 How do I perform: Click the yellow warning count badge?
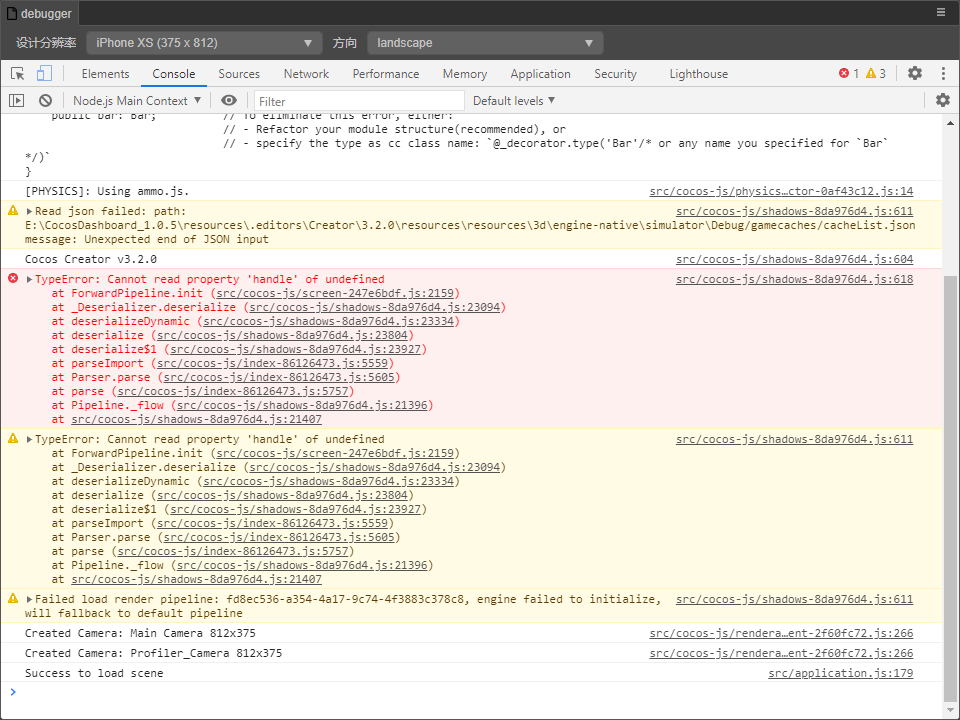(x=876, y=73)
